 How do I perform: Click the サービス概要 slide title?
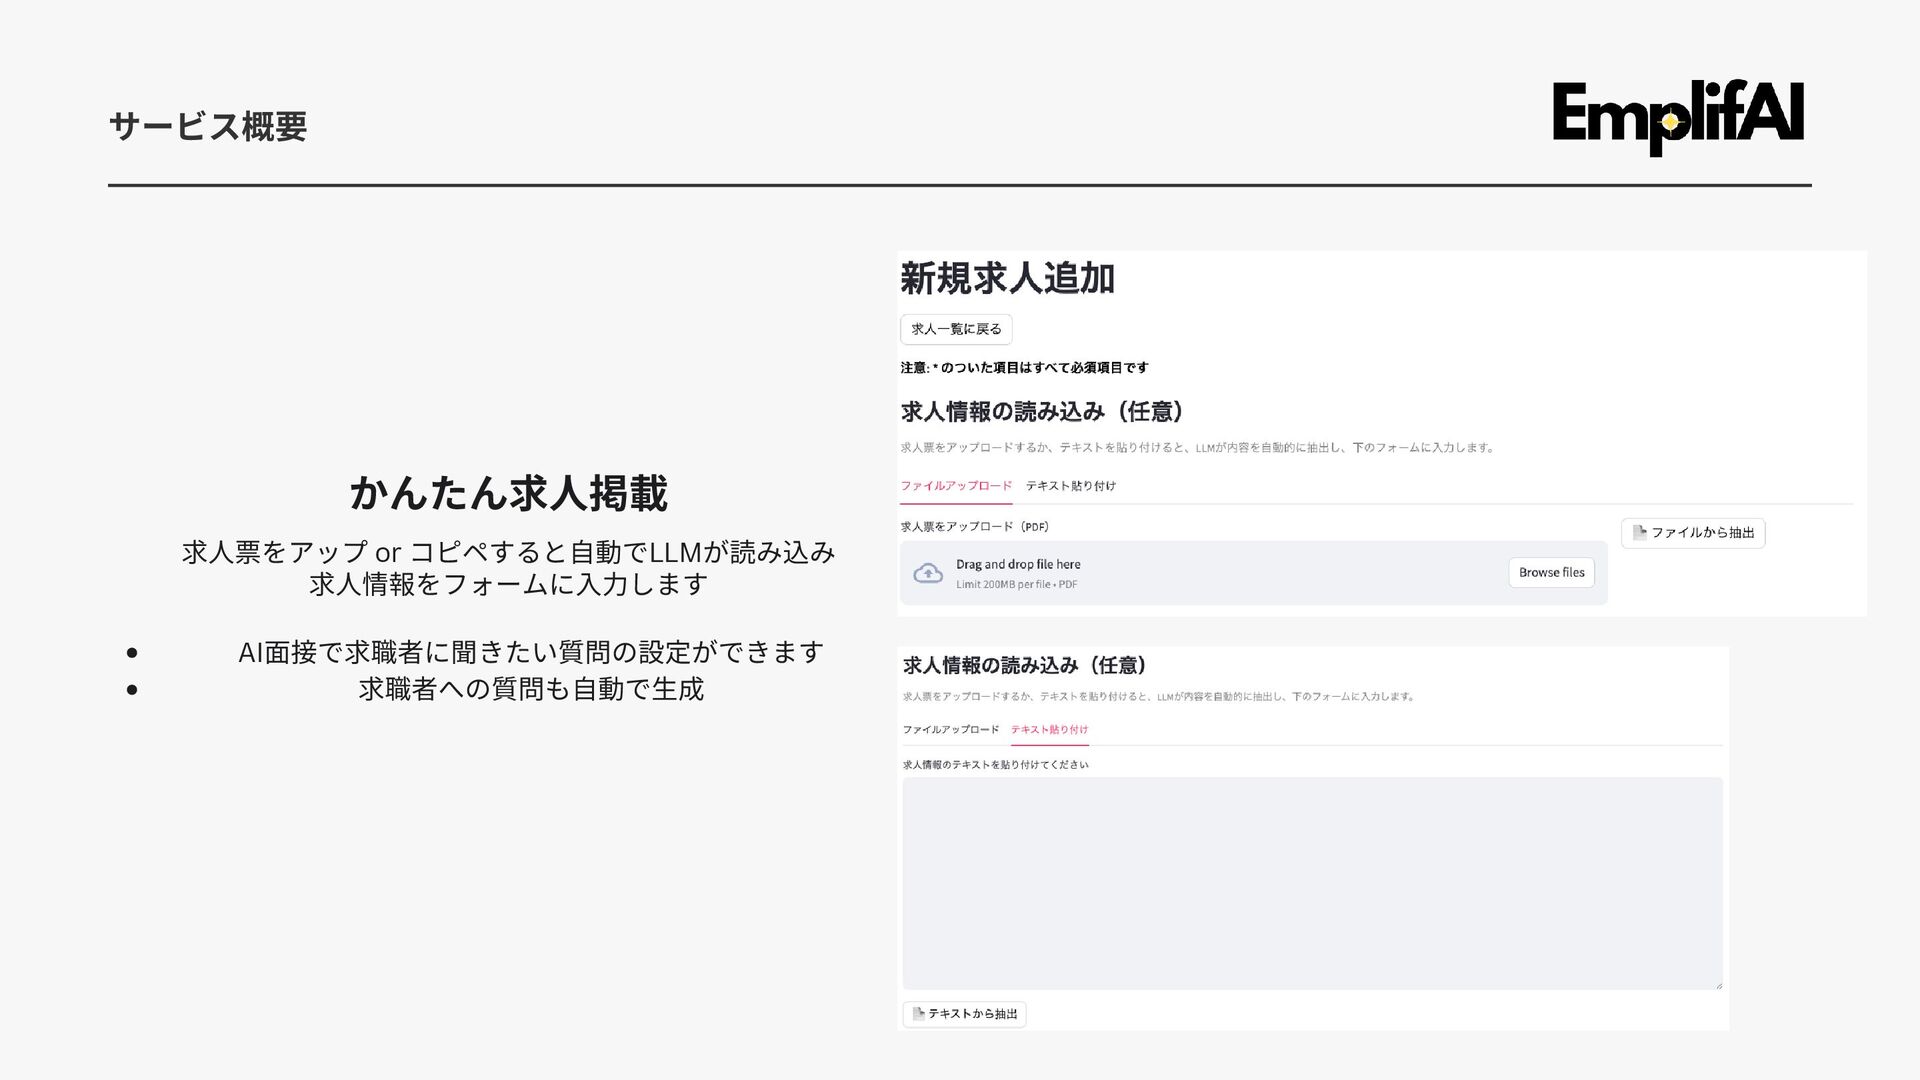[x=208, y=127]
